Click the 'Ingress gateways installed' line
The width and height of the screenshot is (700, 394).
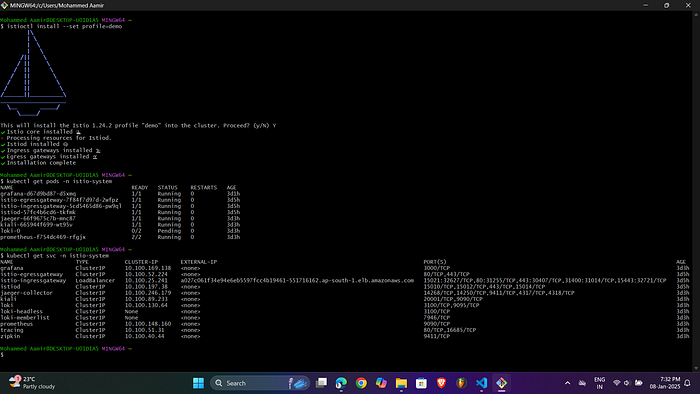point(50,151)
